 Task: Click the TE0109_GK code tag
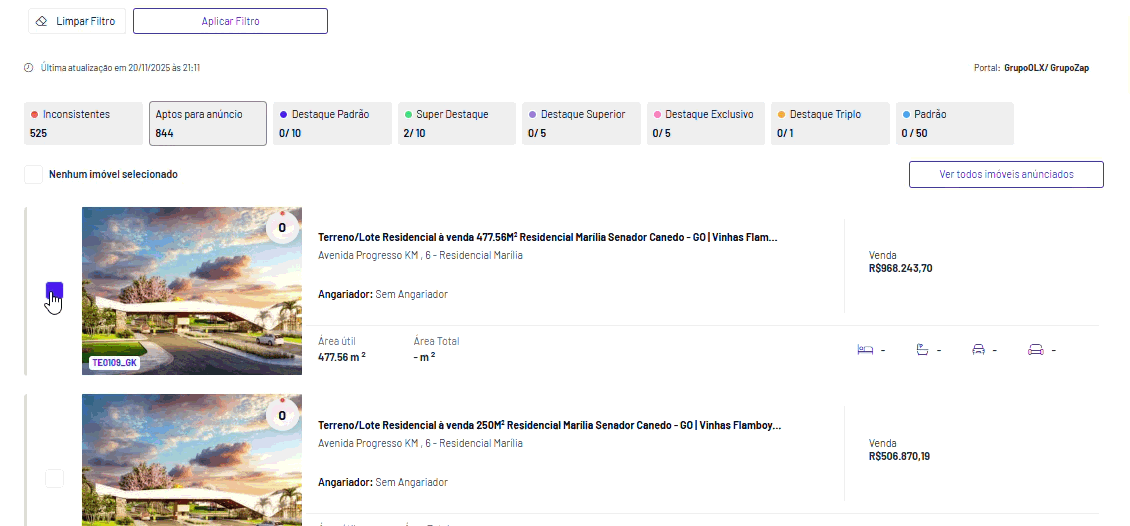click(114, 363)
